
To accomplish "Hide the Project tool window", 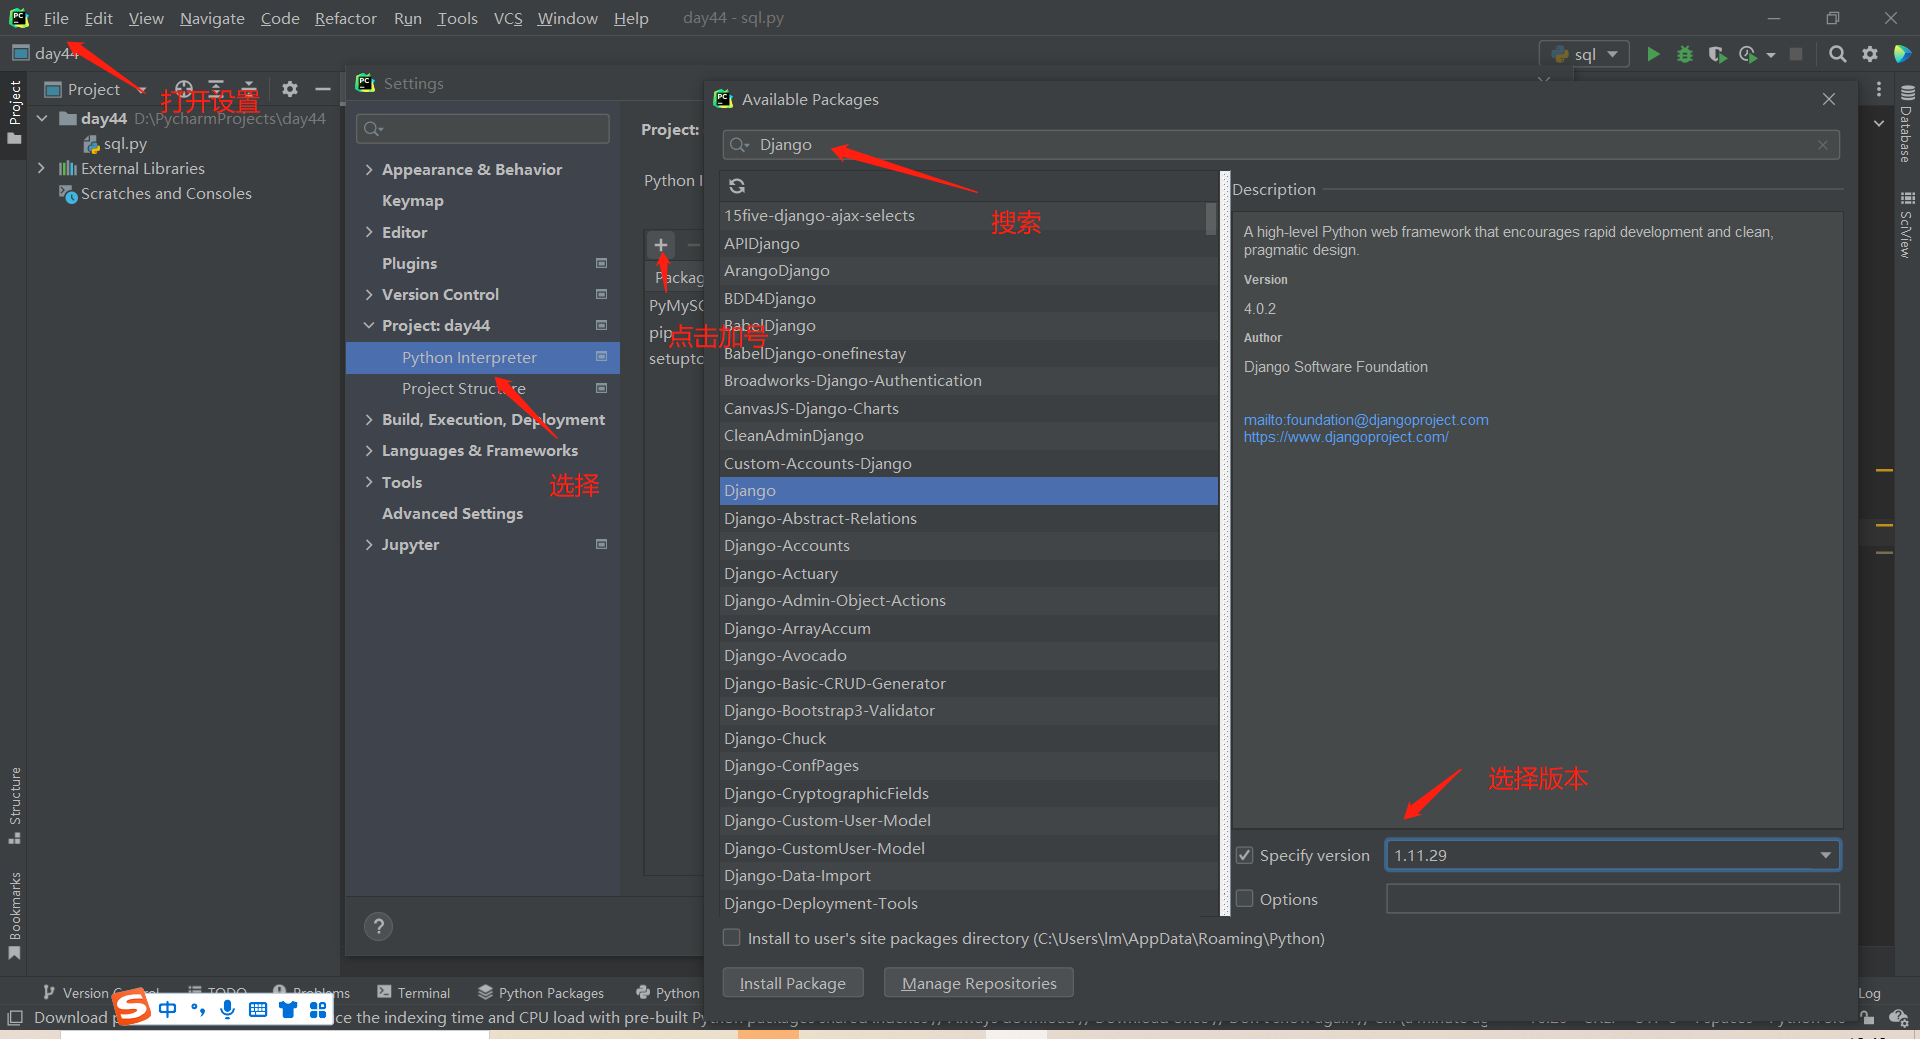I will pyautogui.click(x=323, y=89).
